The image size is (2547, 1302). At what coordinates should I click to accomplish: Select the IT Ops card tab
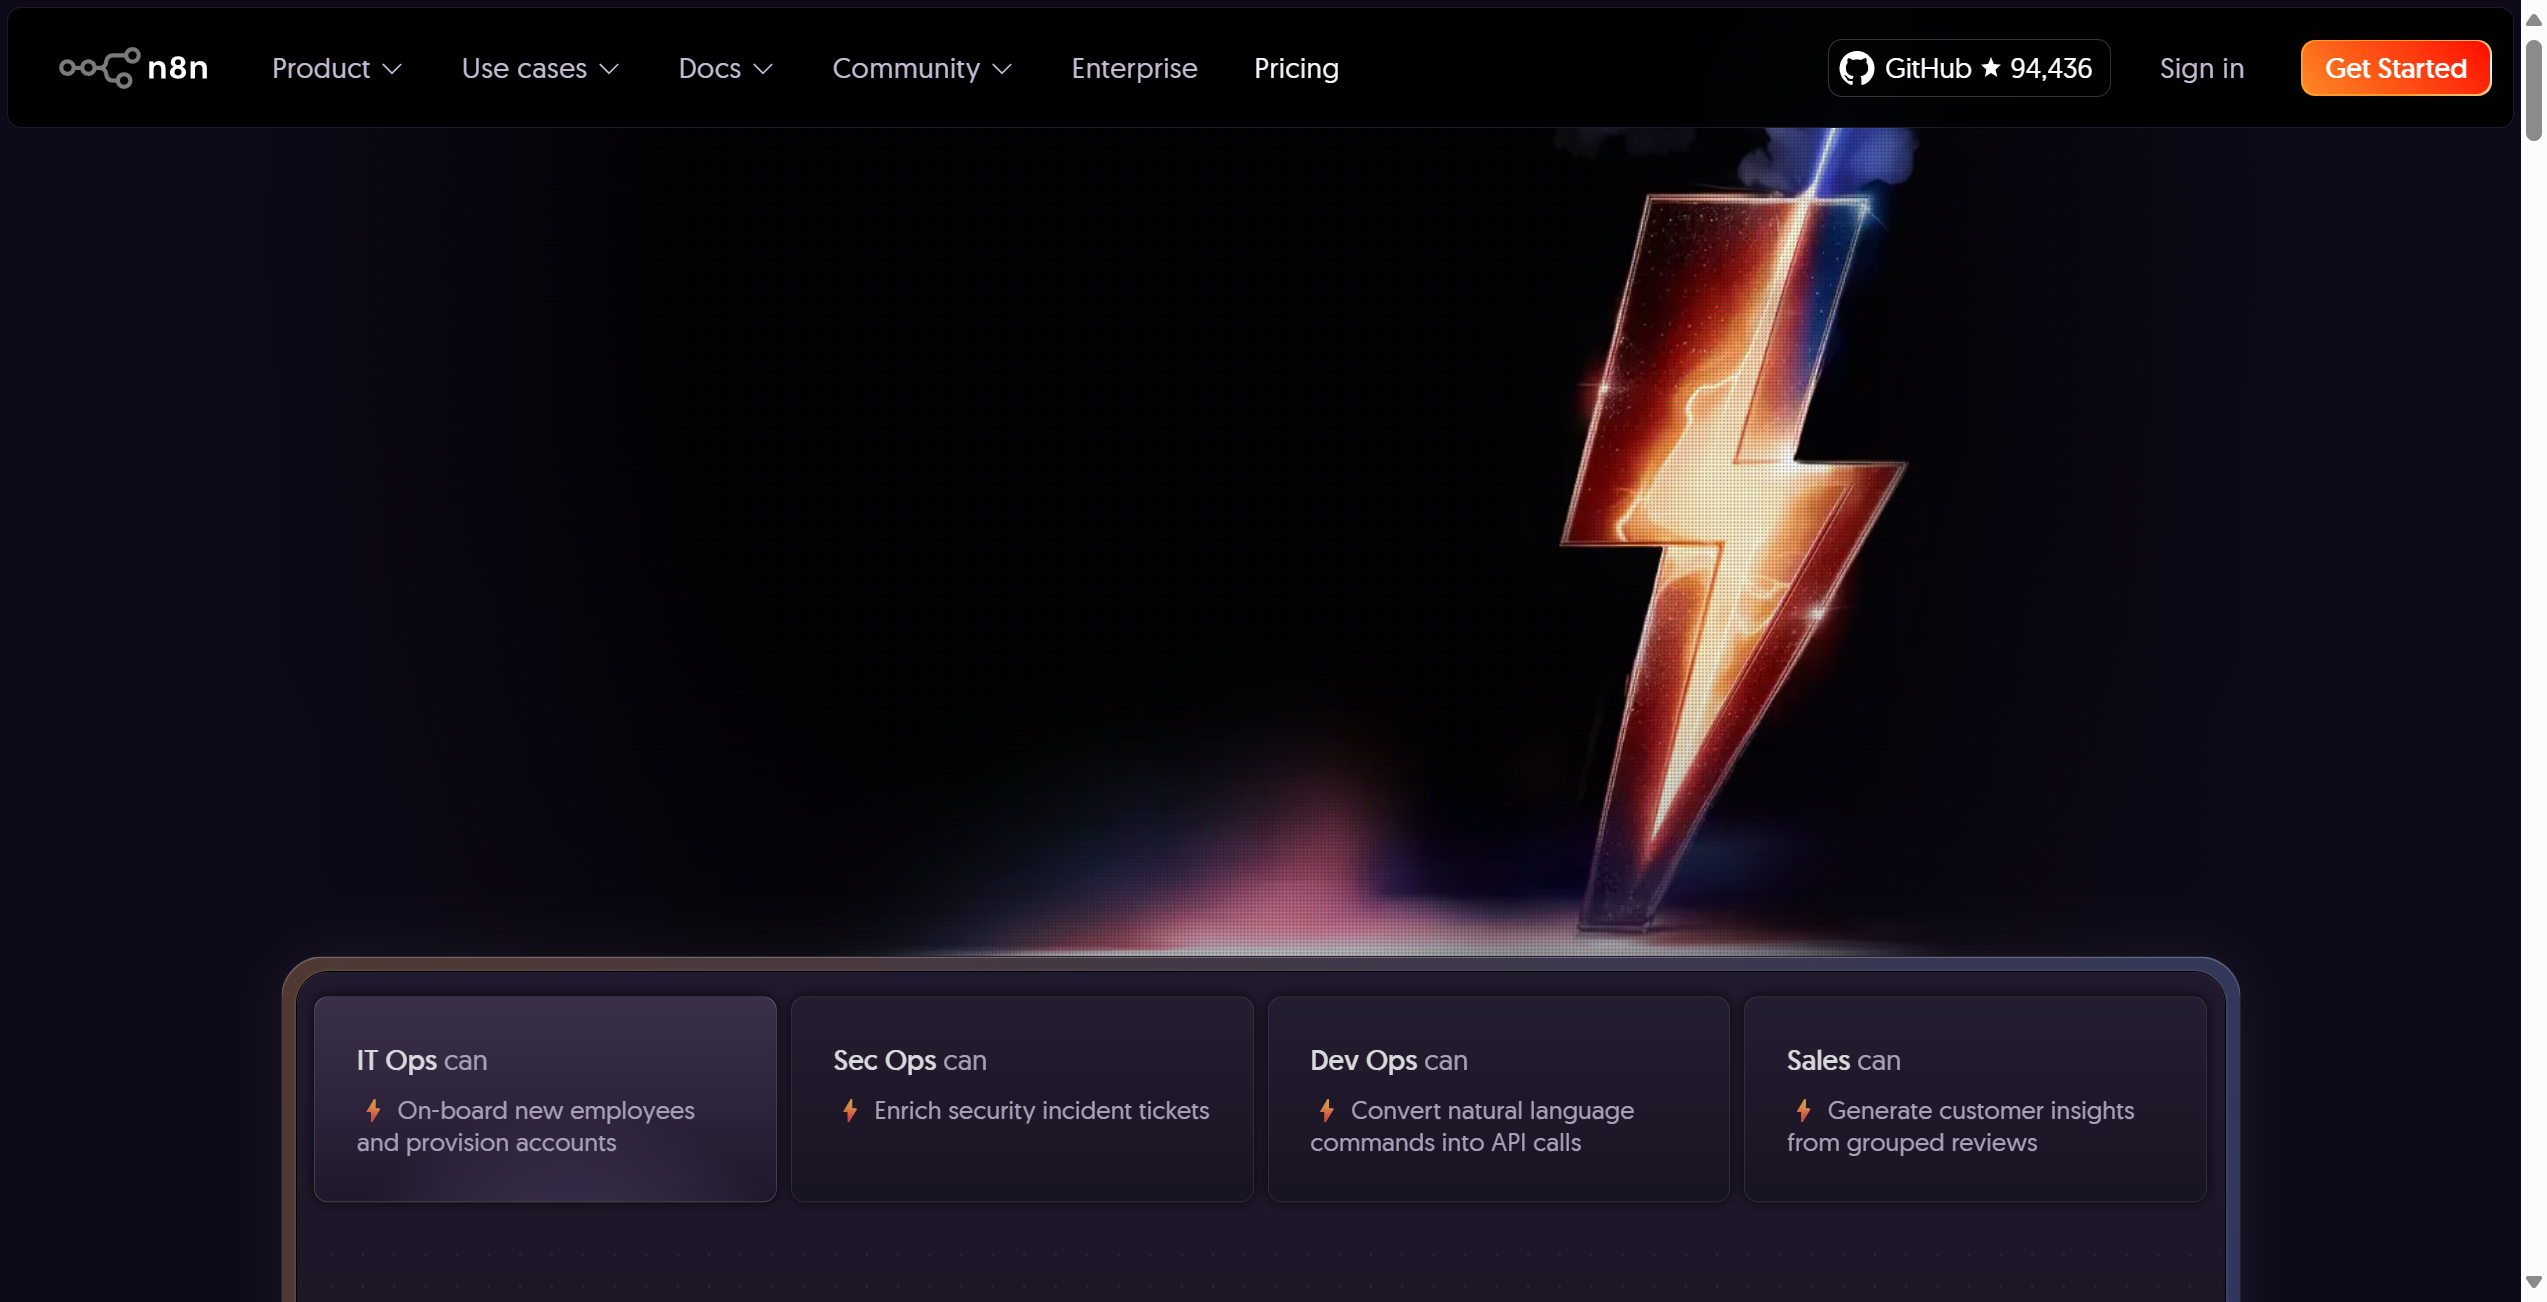(x=545, y=1098)
